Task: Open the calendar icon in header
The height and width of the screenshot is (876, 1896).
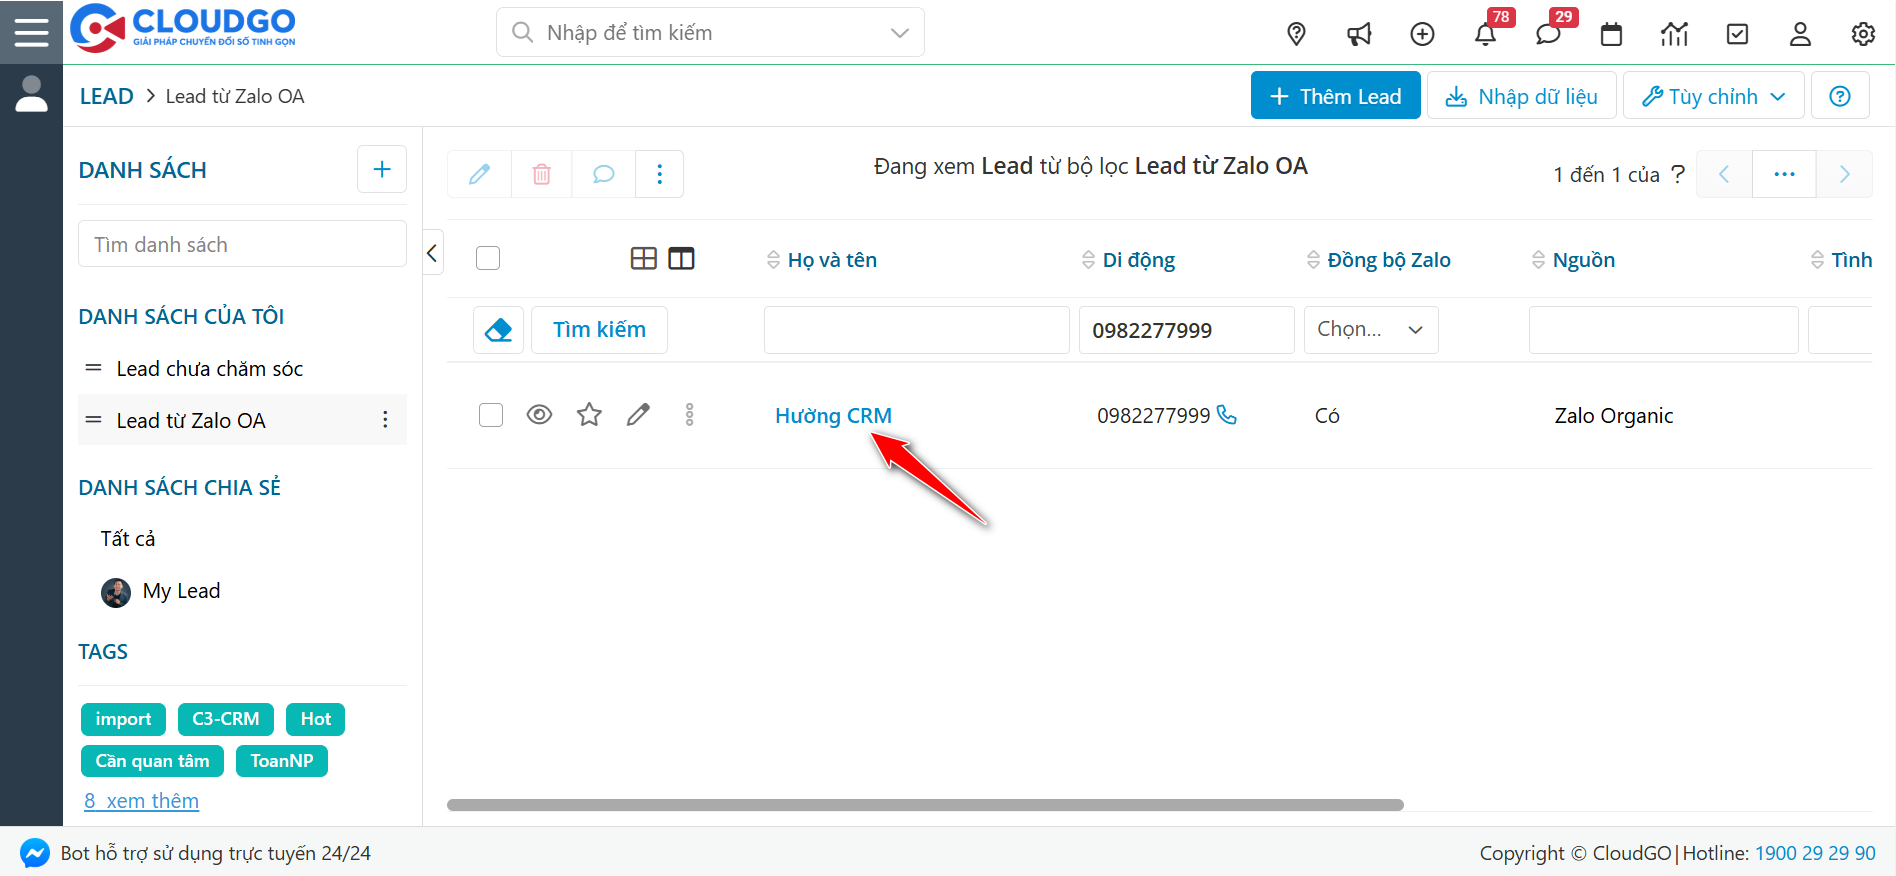Action: (1611, 34)
